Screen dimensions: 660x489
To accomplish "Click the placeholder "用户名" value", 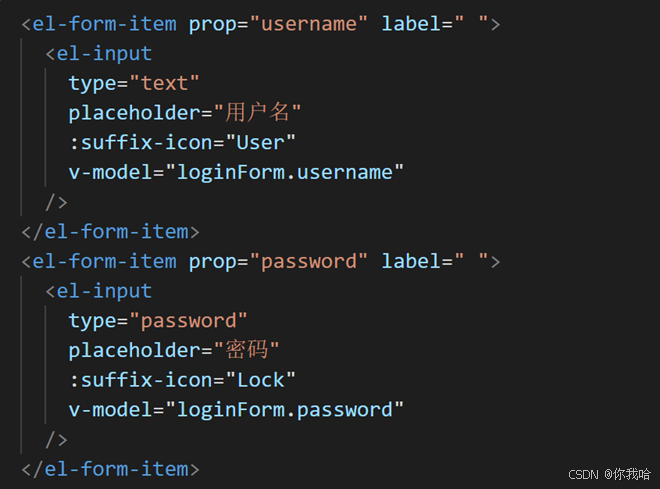I will click(257, 113).
